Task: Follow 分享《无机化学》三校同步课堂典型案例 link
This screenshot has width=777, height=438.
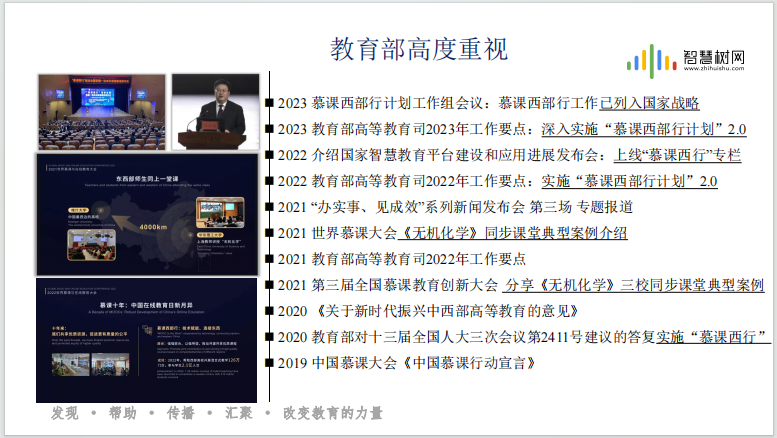Action: (x=634, y=285)
